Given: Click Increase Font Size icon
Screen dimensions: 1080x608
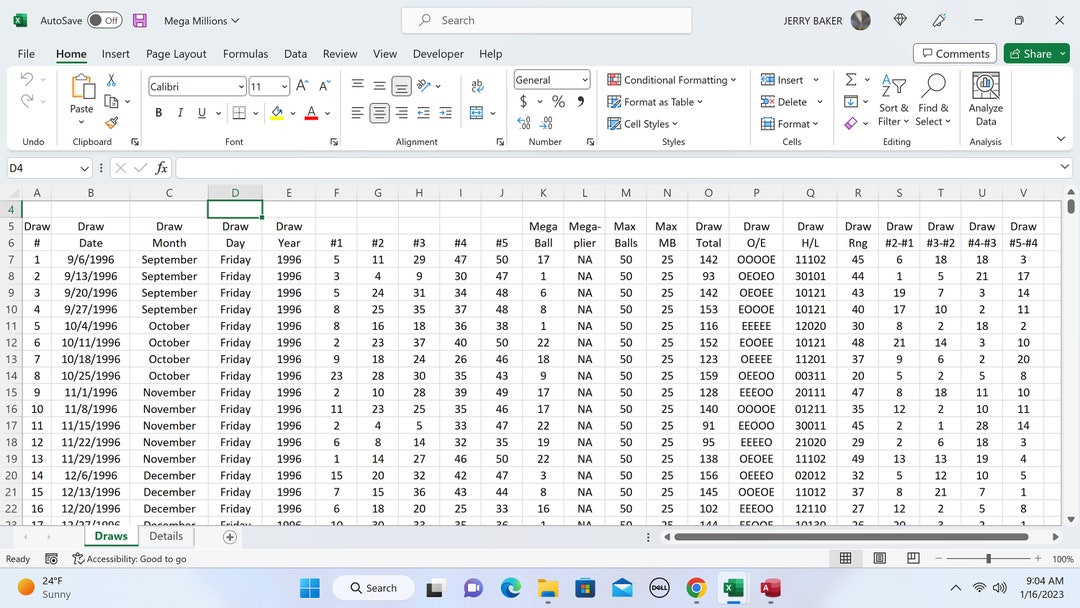Looking at the screenshot, I should [302, 86].
